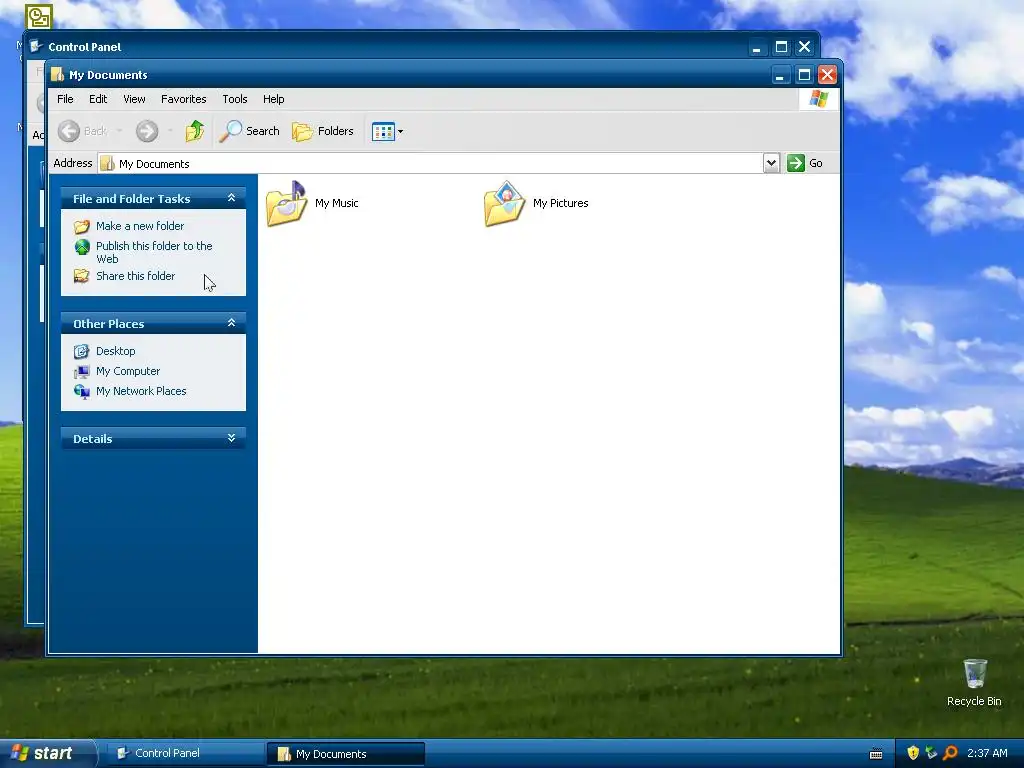Image resolution: width=1024 pixels, height=768 pixels.
Task: Click the Publish to Web globe icon
Action: click(x=82, y=247)
